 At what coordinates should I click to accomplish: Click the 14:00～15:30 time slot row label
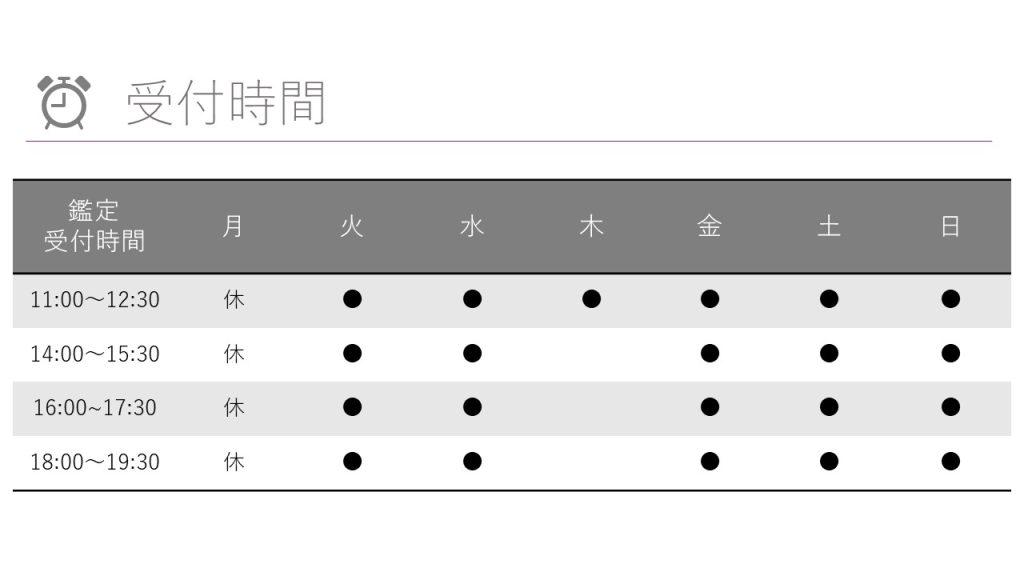pyautogui.click(x=95, y=354)
